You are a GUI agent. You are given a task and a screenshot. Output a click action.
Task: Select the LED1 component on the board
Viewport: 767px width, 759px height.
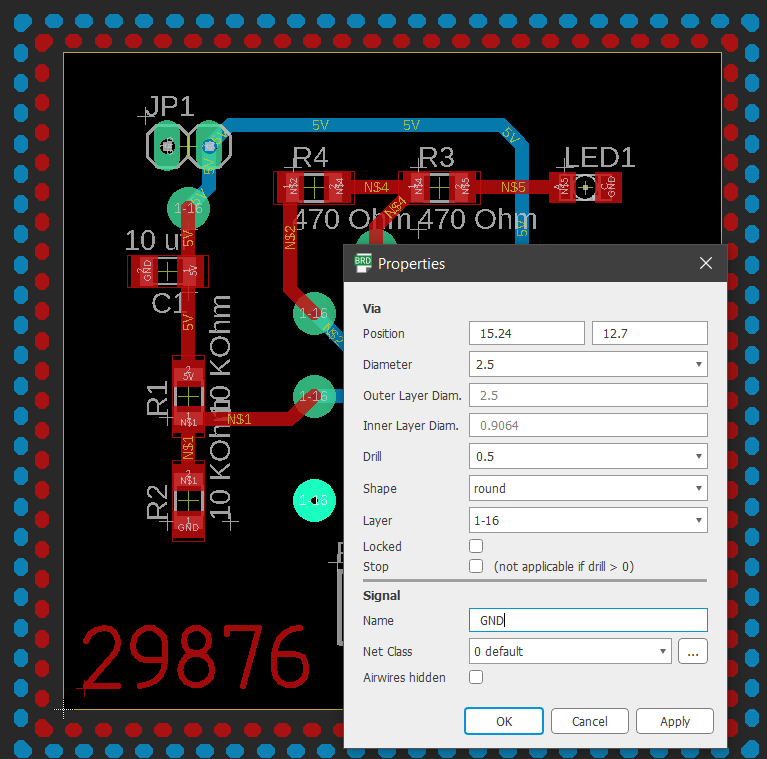point(586,186)
